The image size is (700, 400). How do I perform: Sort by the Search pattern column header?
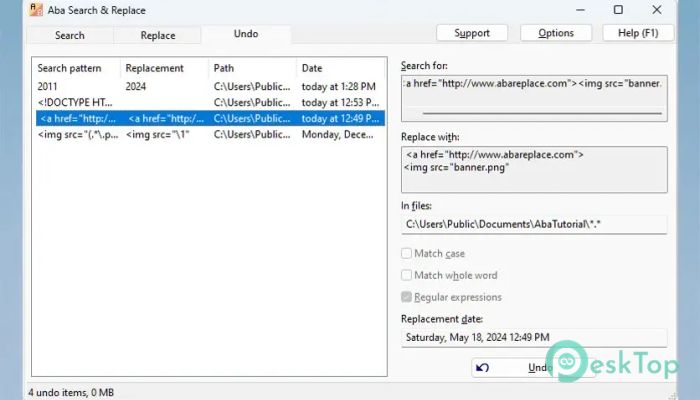pos(77,68)
